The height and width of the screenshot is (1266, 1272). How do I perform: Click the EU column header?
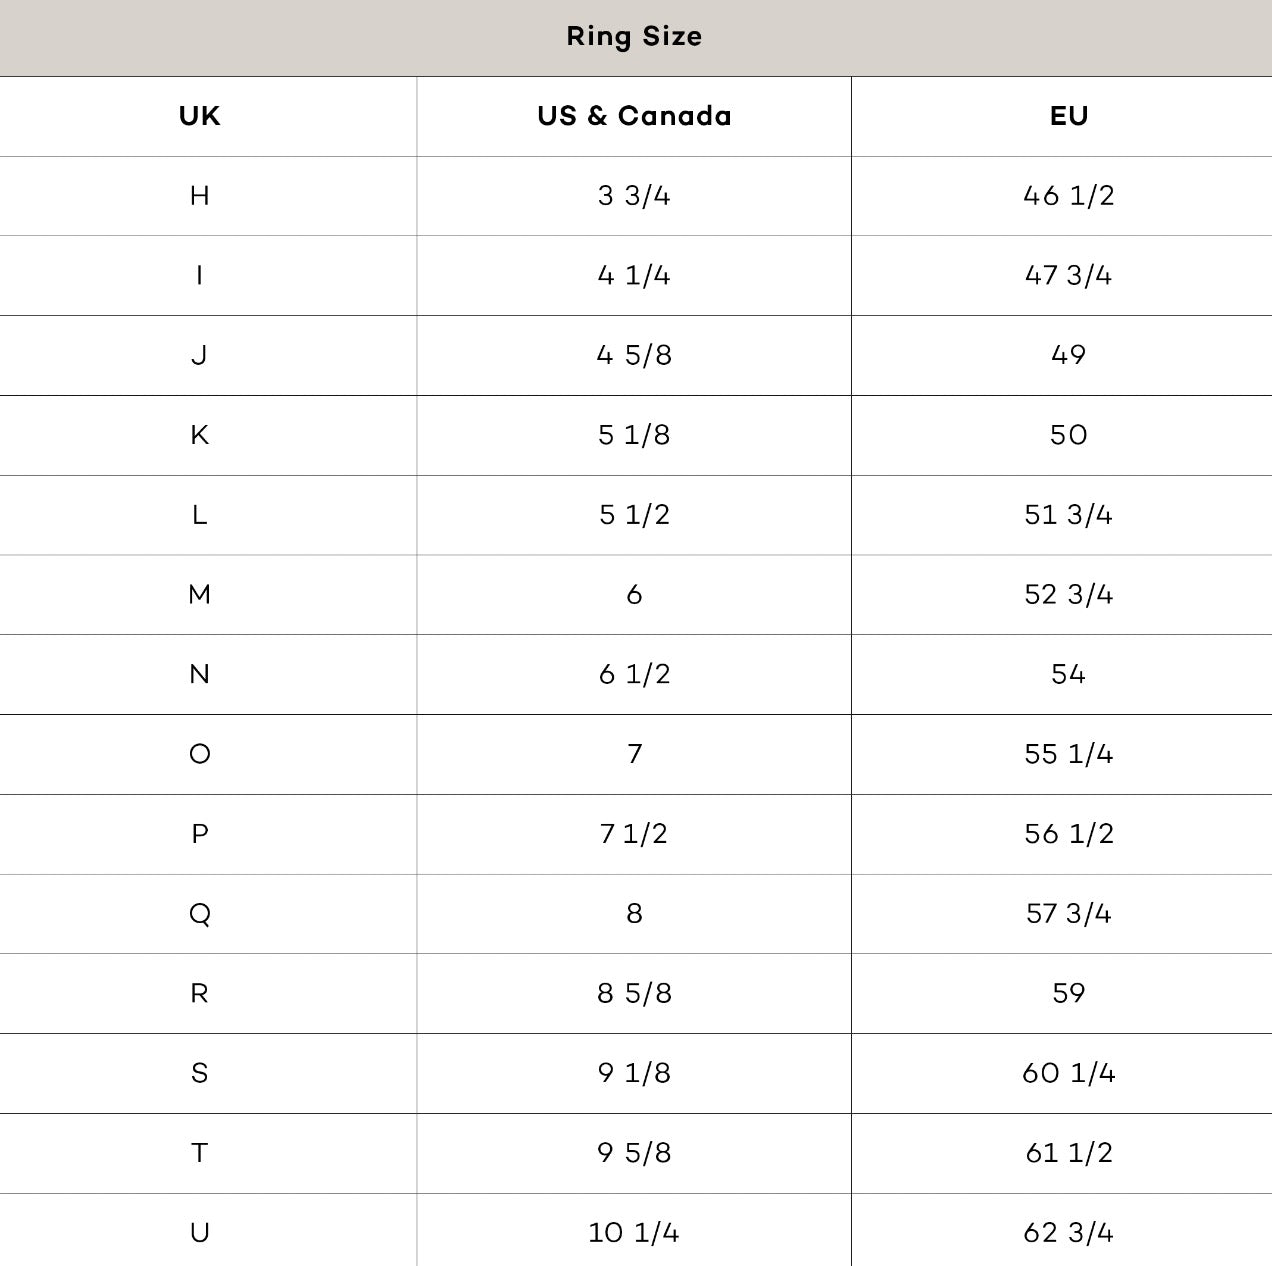1068,116
